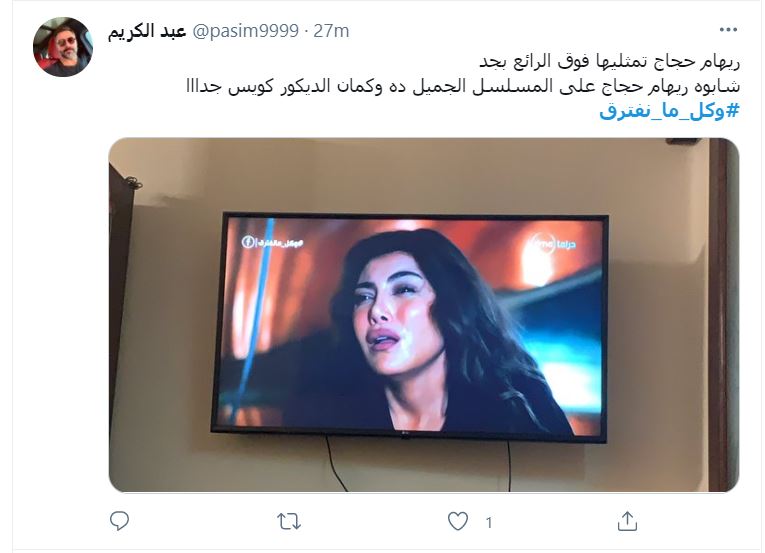Viewport: 765px width, 553px height.
Task: Open the profile picture of عبد الكريم
Action: point(63,47)
